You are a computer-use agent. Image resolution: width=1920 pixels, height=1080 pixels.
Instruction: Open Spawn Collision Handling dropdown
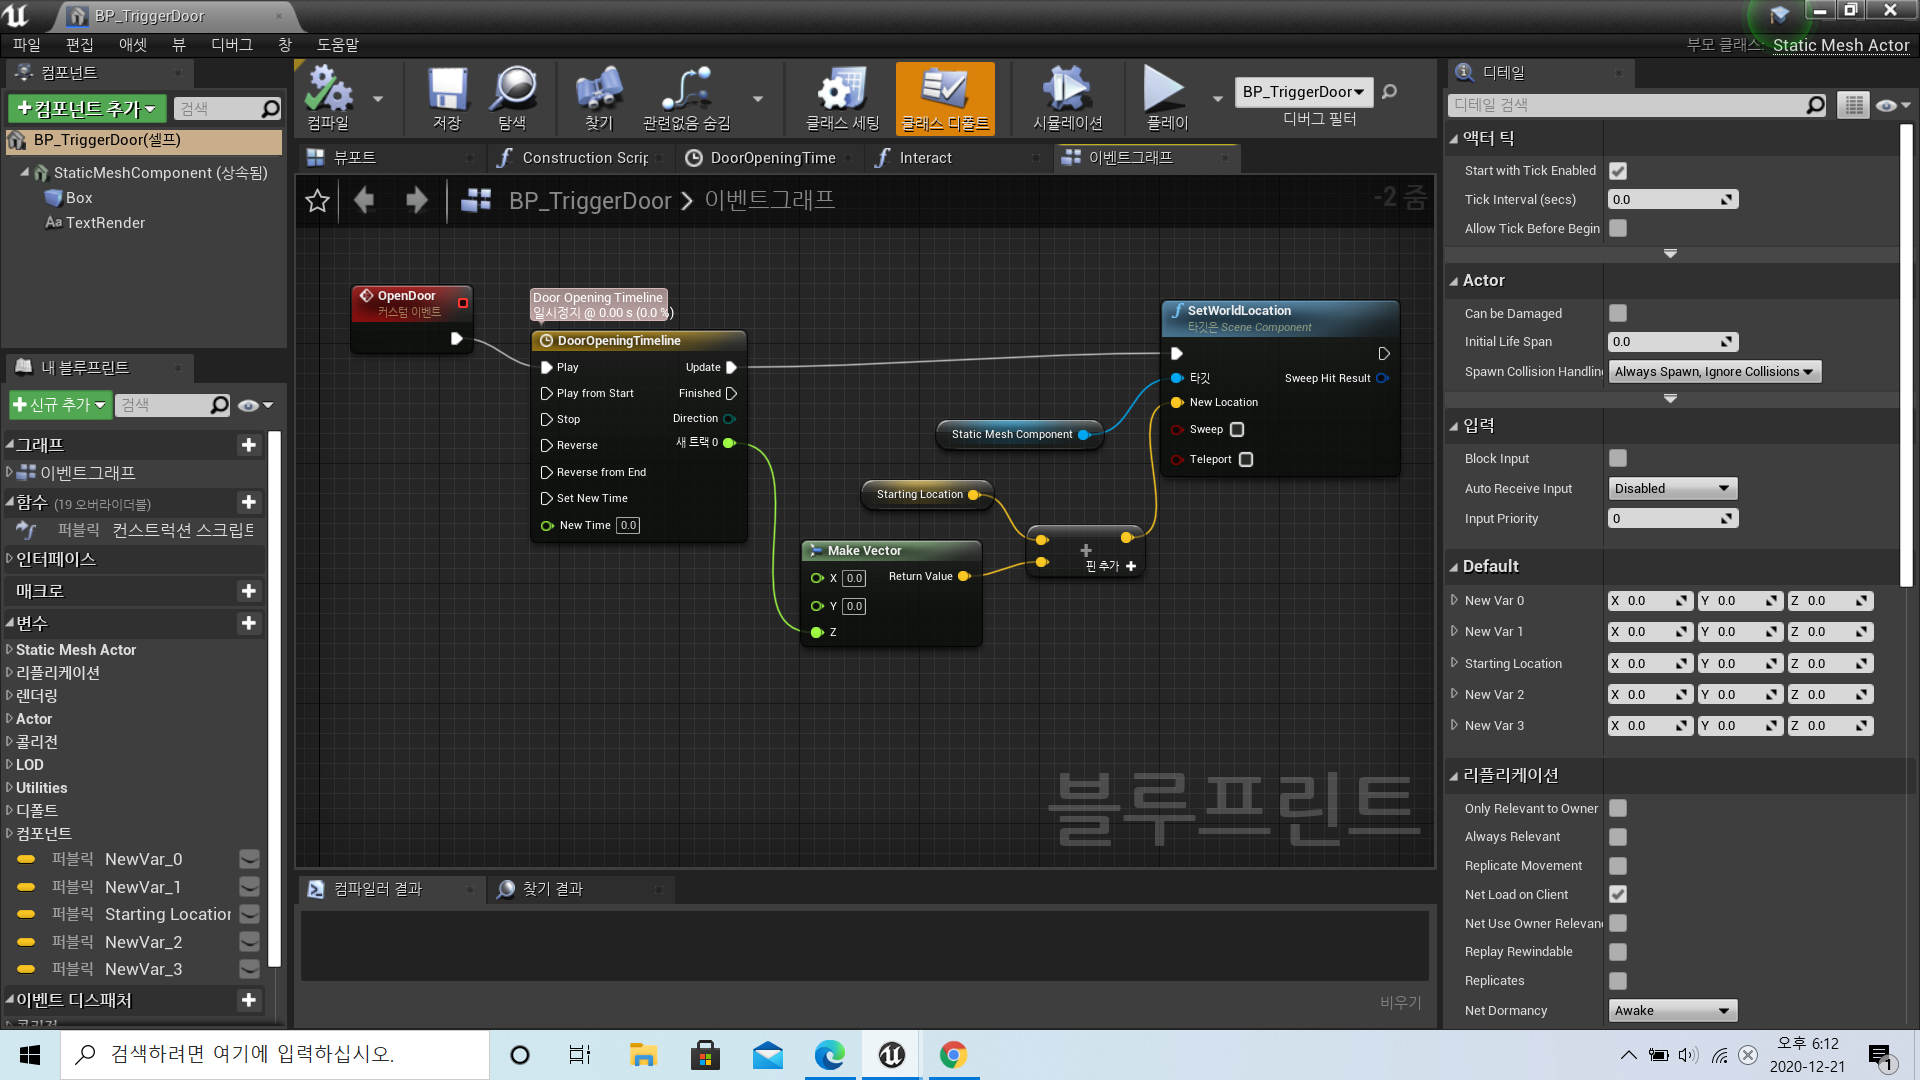coord(1714,372)
